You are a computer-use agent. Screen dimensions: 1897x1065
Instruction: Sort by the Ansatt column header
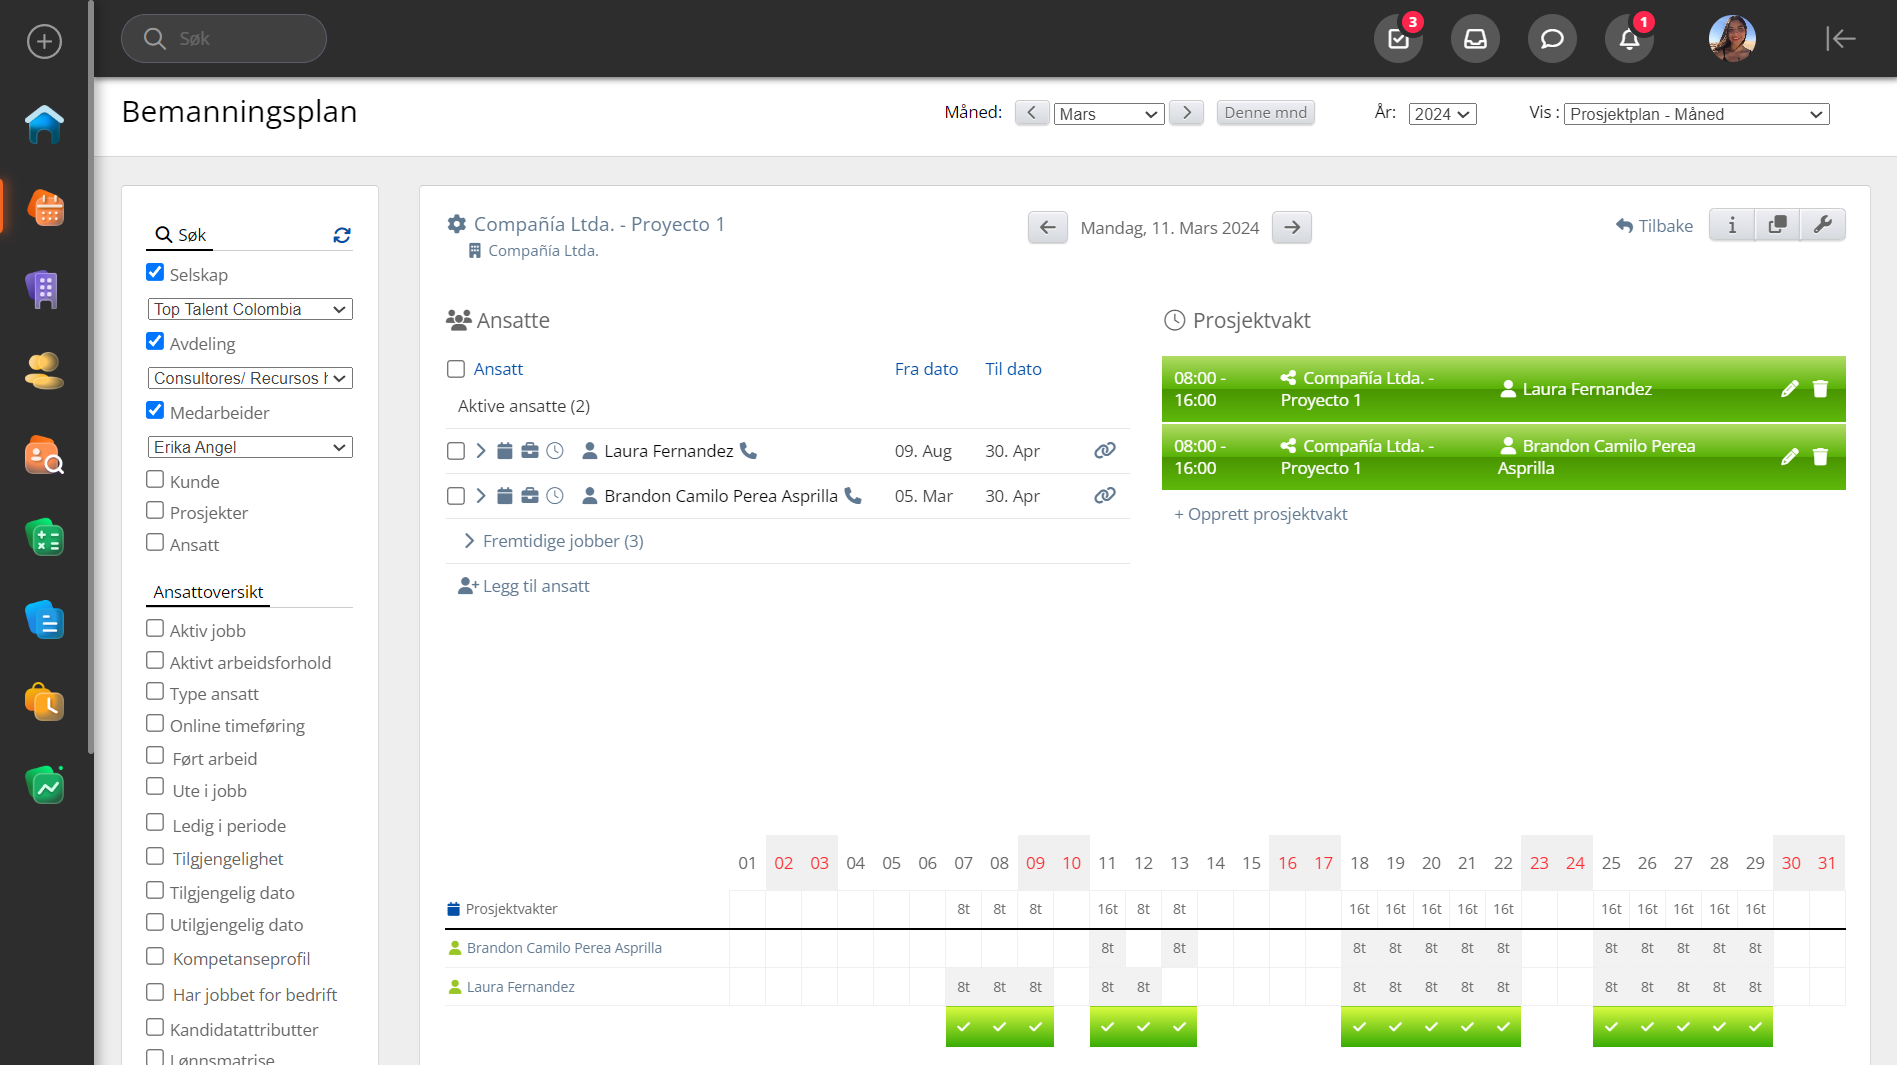tap(498, 369)
